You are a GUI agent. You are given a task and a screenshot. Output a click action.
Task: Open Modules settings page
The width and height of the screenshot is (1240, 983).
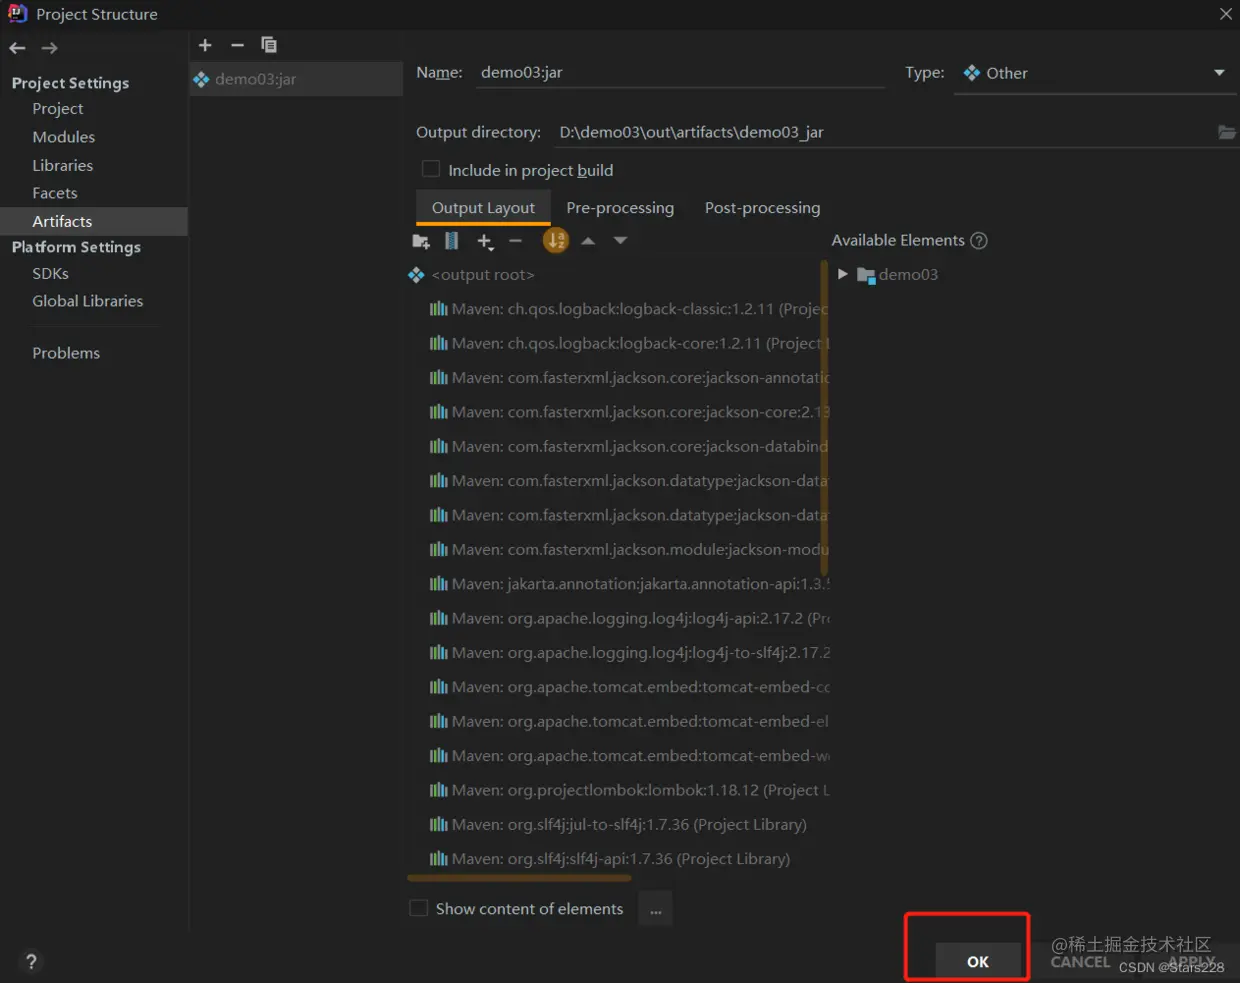(64, 137)
